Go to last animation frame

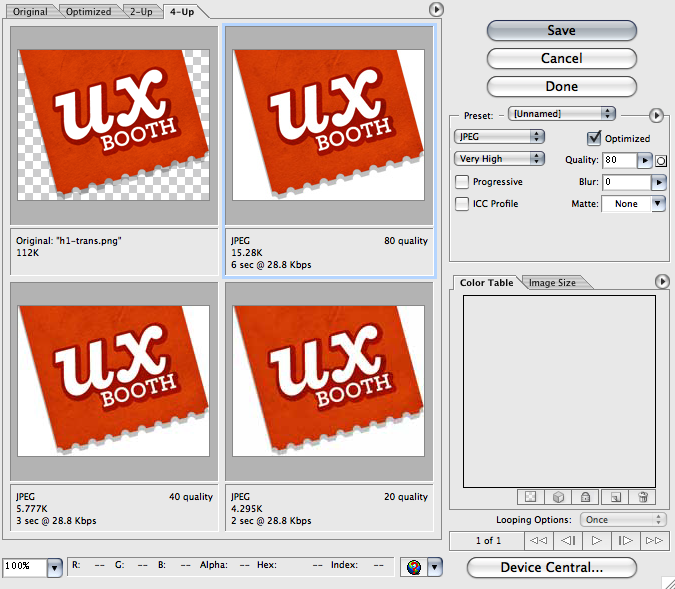tap(654, 540)
